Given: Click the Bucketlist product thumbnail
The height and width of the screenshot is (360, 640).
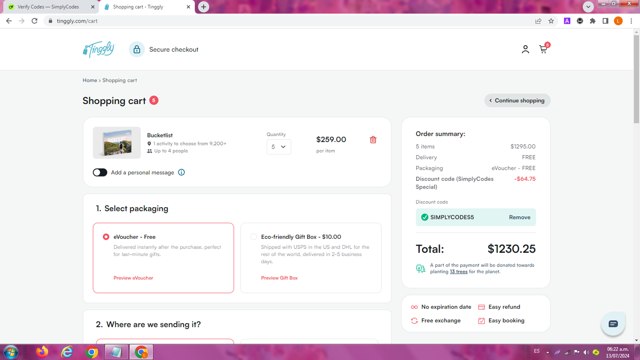Looking at the screenshot, I should 117,142.
